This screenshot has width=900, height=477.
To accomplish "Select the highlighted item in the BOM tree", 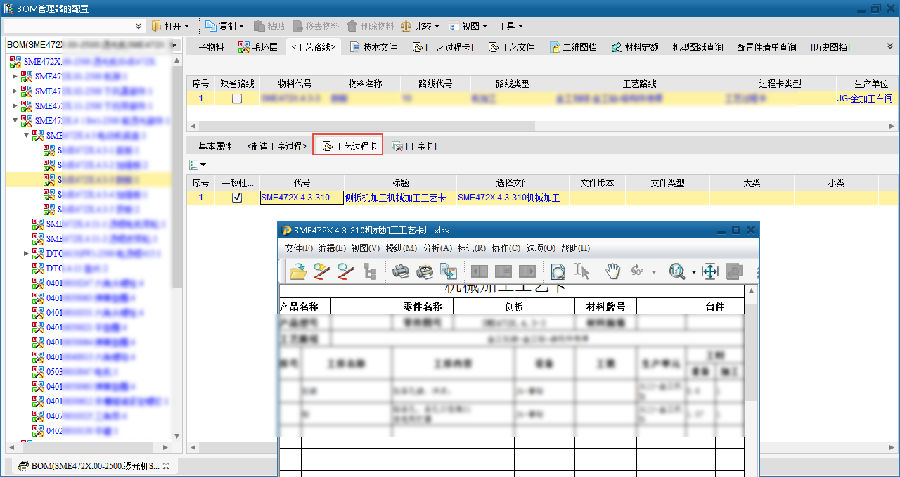I will point(90,179).
